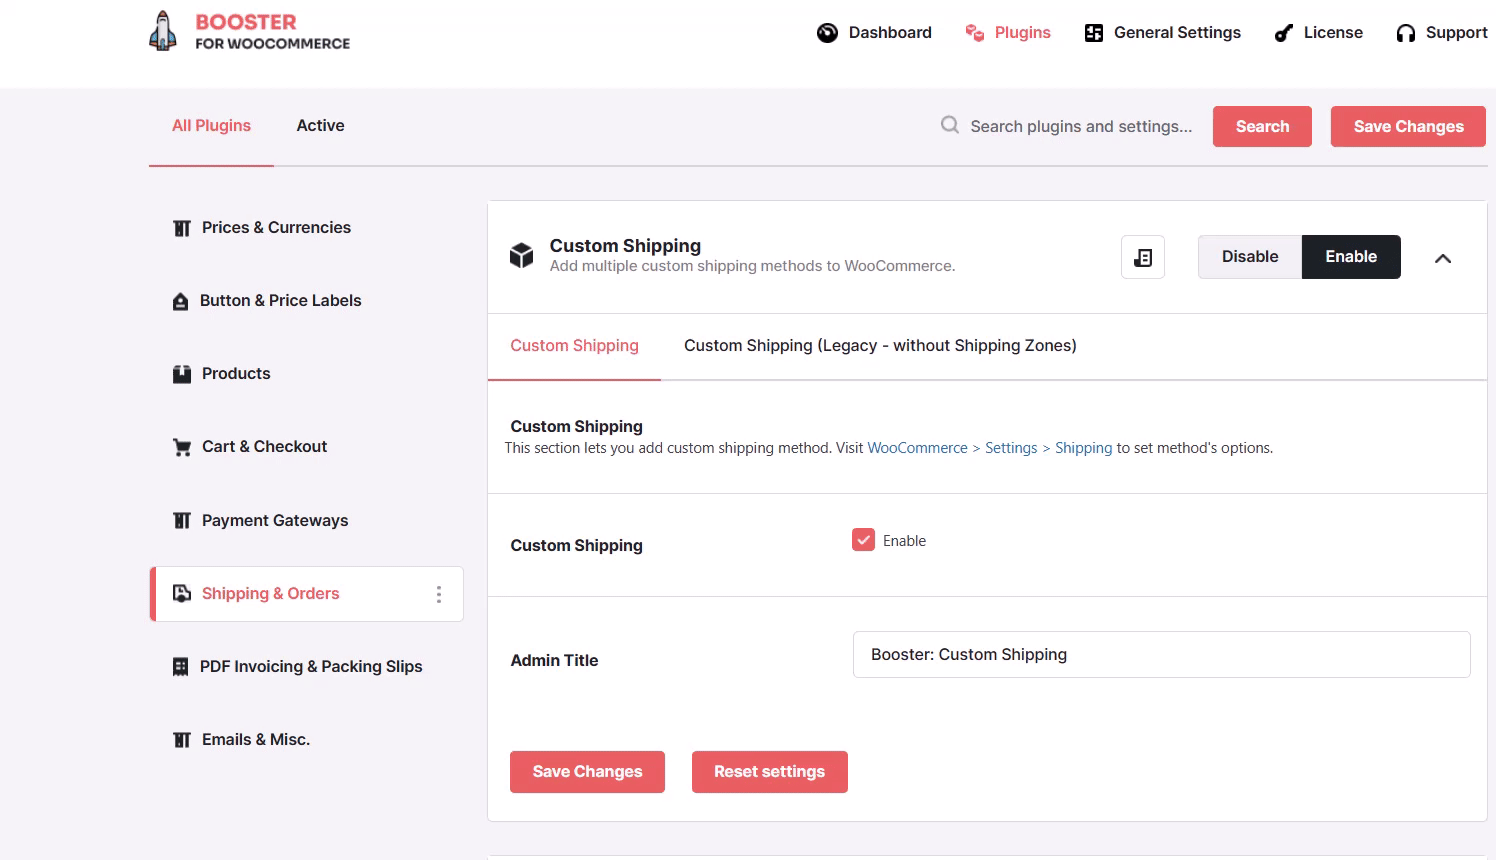Click the 'Add multiple custom shipping methods' description
Screen dimensions: 1496x860
click(752, 267)
